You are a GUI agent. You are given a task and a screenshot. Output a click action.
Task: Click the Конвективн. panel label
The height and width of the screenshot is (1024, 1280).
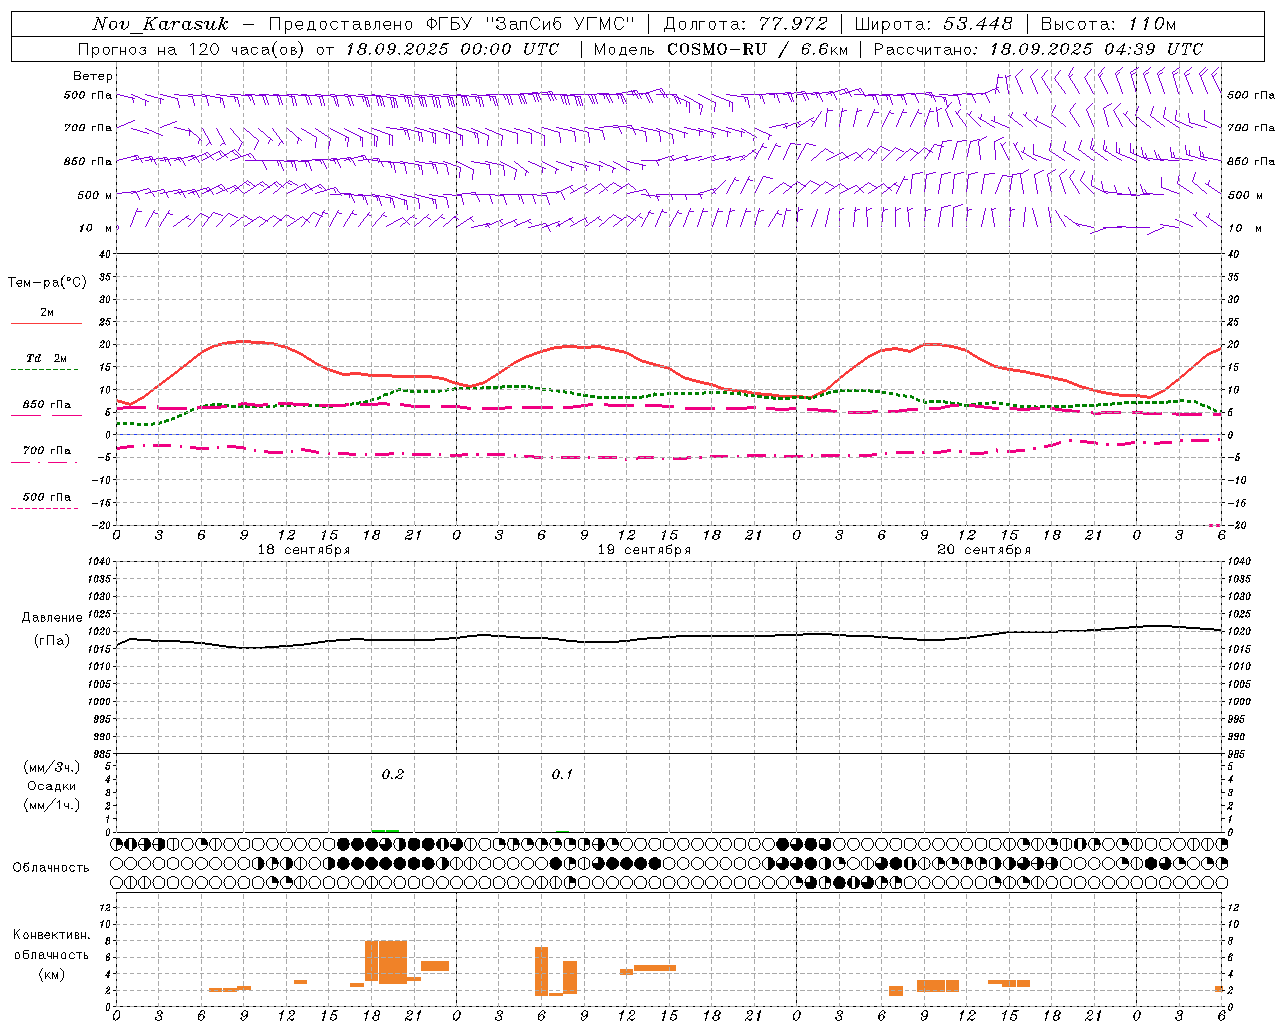point(52,935)
